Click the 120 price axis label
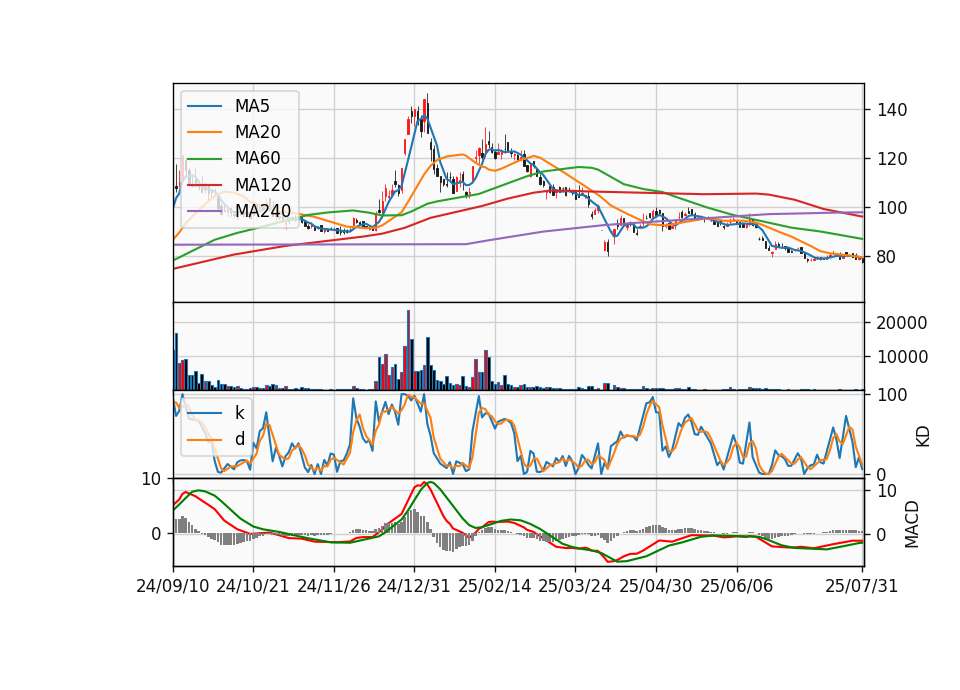 [891, 159]
